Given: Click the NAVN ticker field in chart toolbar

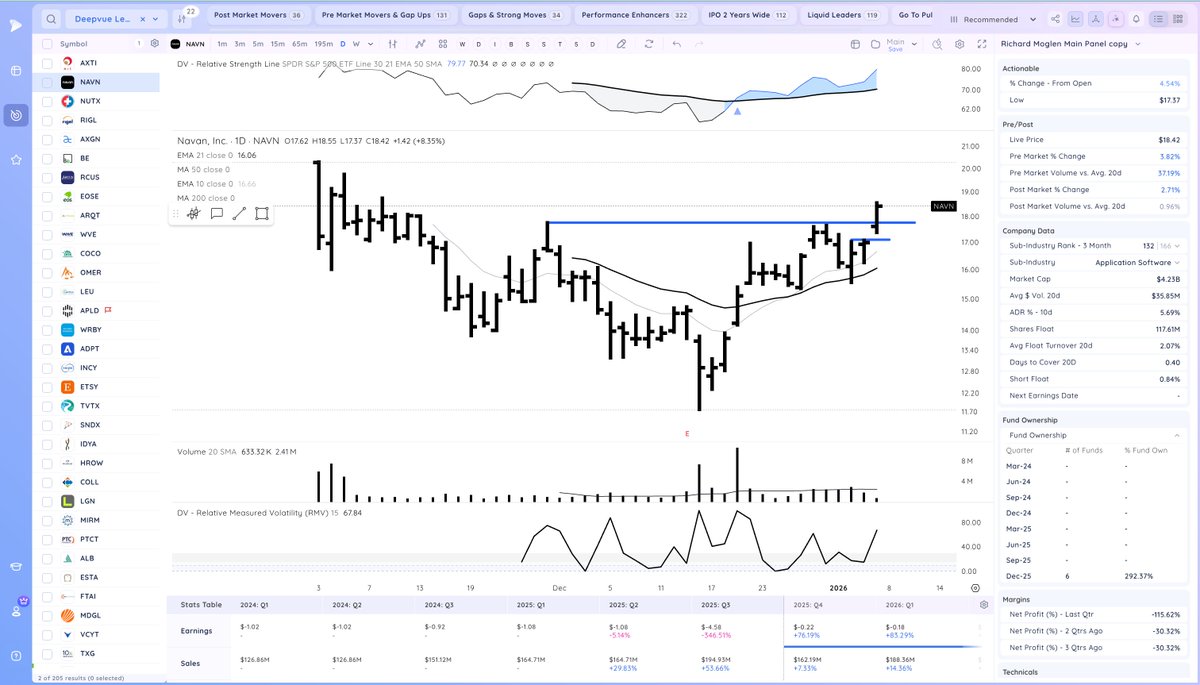Looking at the screenshot, I should coord(187,44).
